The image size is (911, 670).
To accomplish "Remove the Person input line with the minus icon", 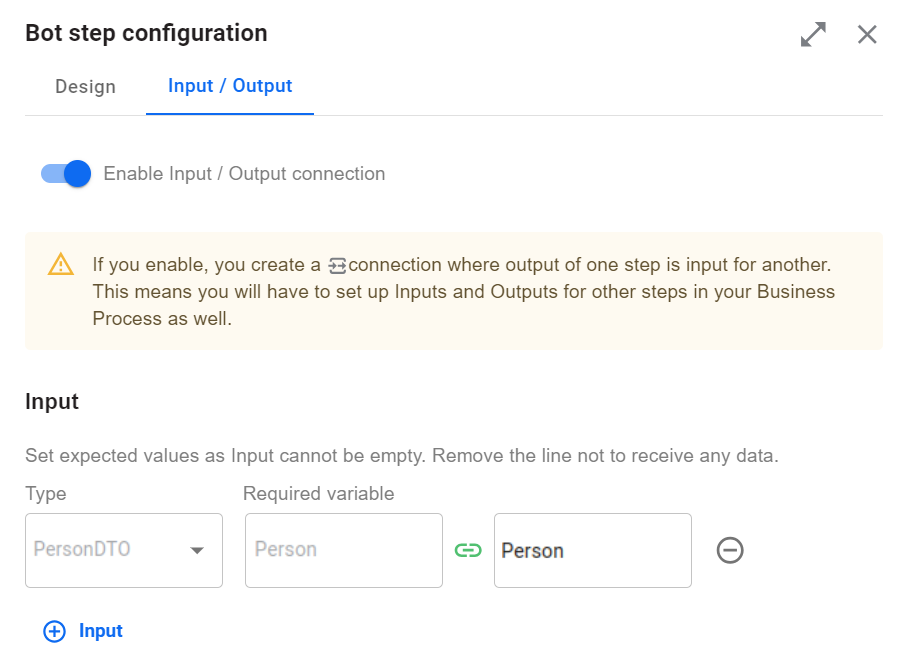I will [x=730, y=550].
